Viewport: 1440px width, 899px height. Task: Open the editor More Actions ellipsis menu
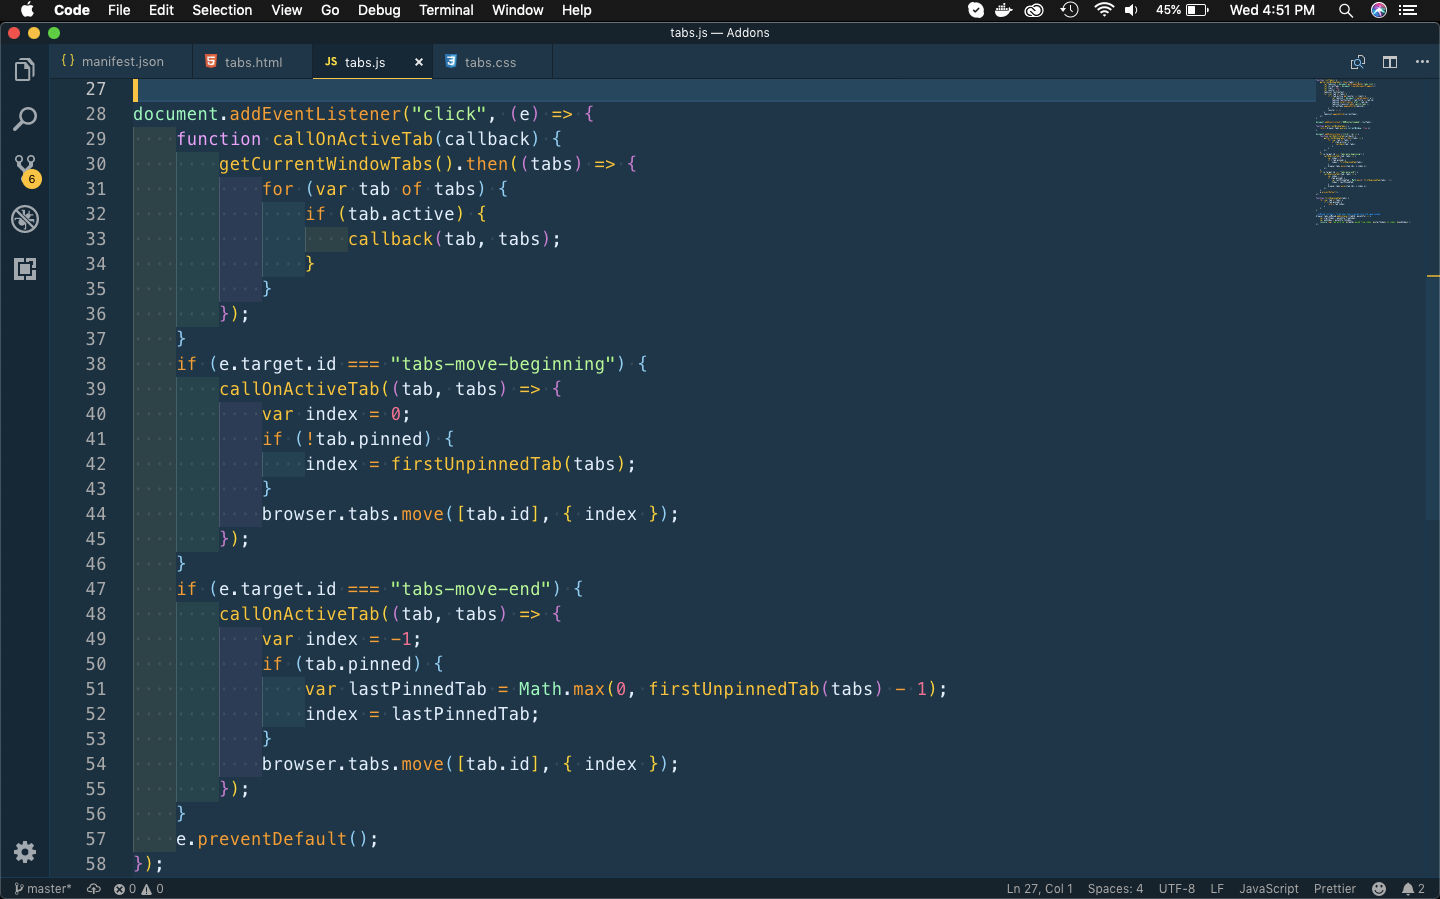click(x=1422, y=62)
